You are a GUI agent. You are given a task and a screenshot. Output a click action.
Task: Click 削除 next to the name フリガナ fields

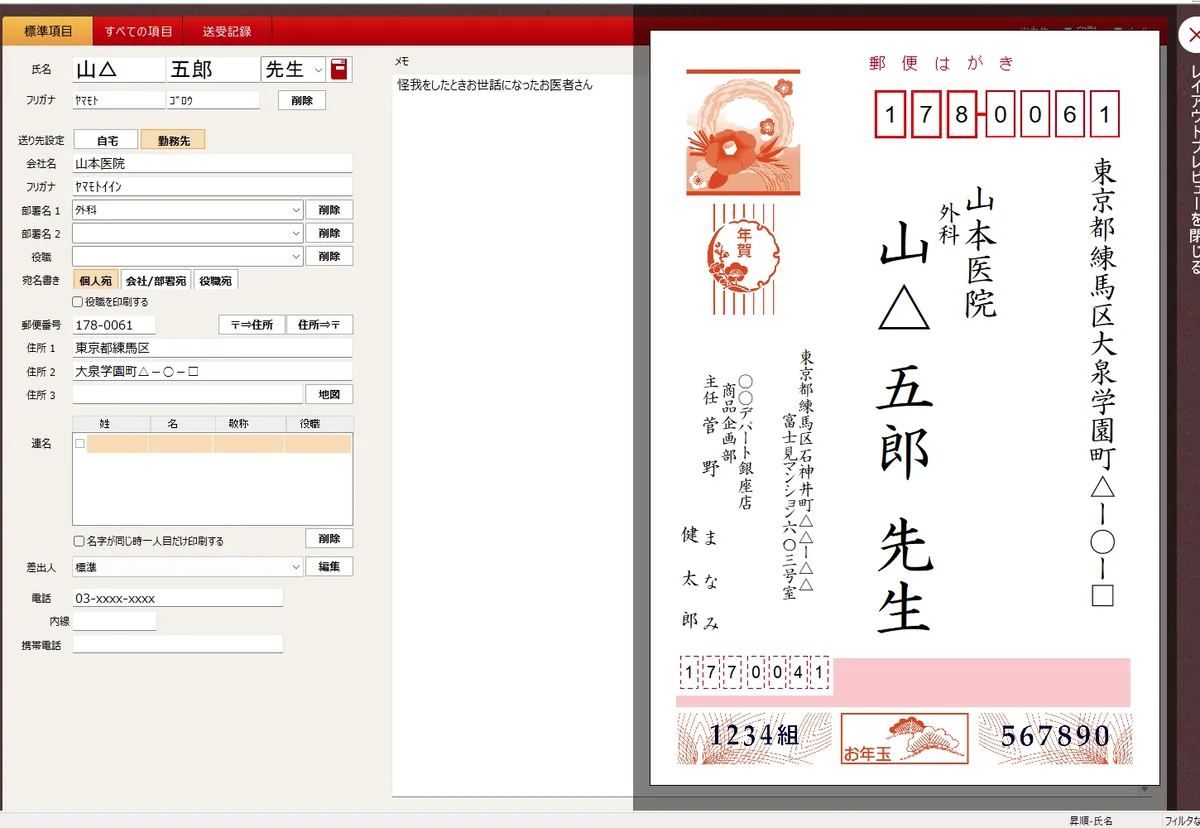pyautogui.click(x=302, y=100)
